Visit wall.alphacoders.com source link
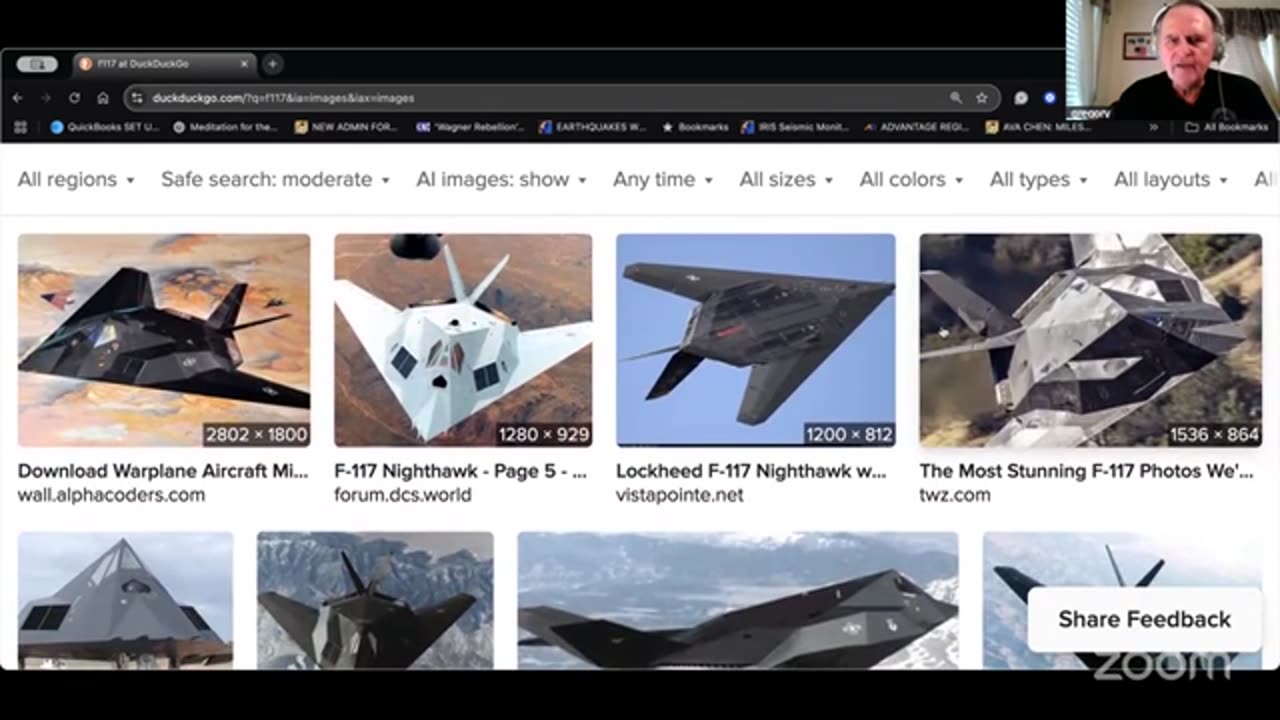This screenshot has width=1280, height=720. pos(111,495)
